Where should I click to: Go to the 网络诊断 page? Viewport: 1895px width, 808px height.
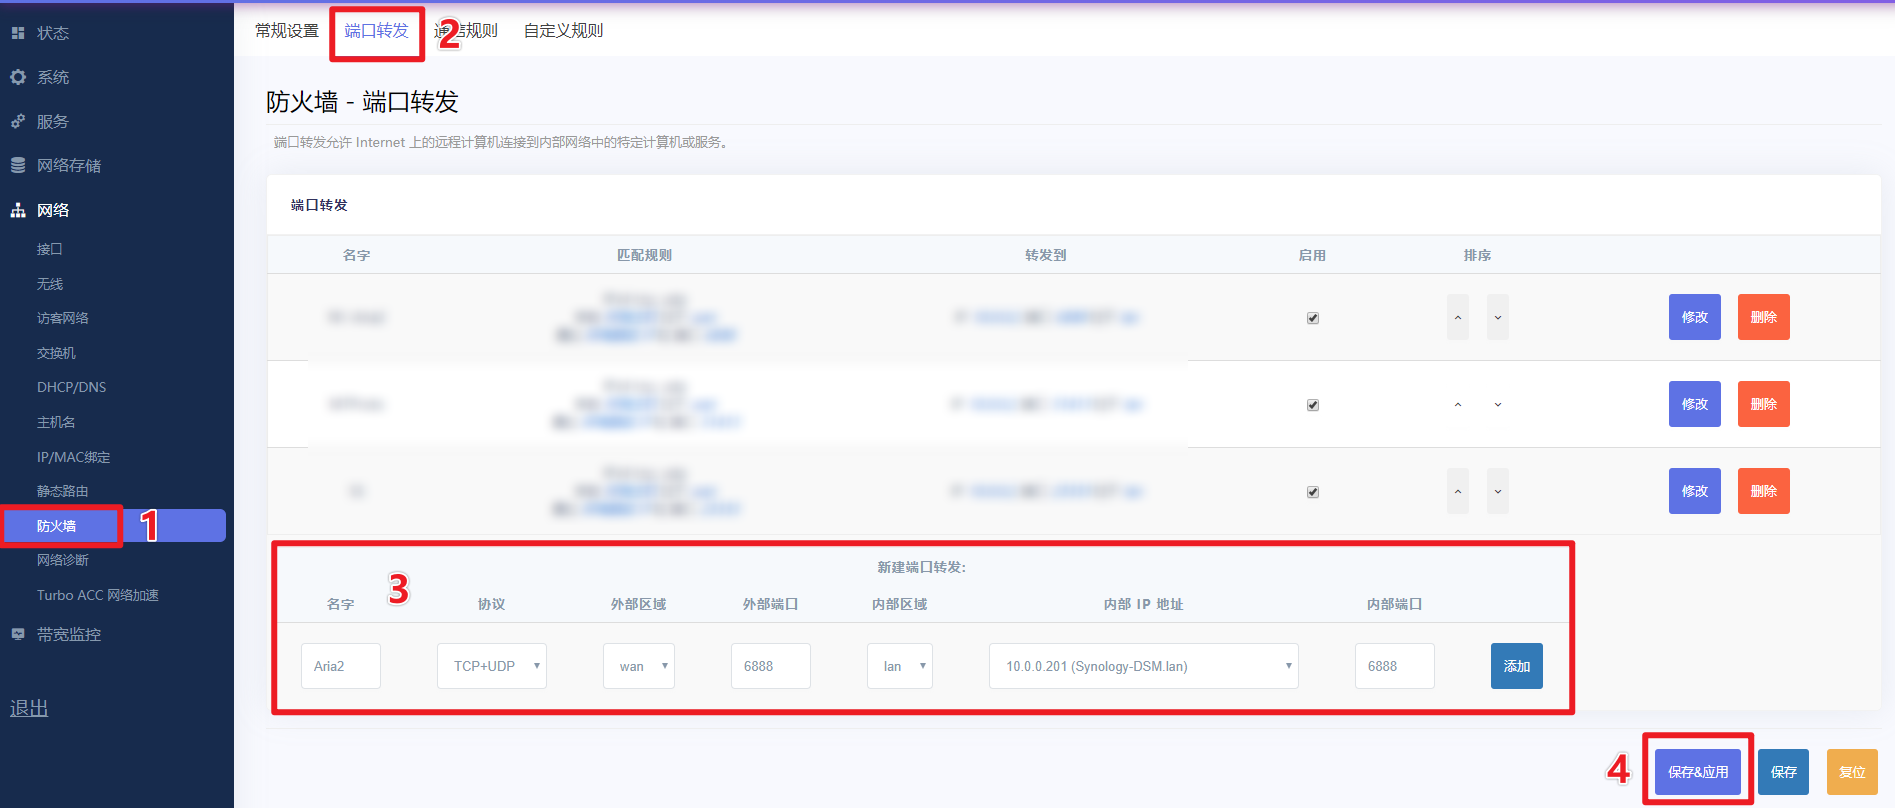[x=63, y=560]
